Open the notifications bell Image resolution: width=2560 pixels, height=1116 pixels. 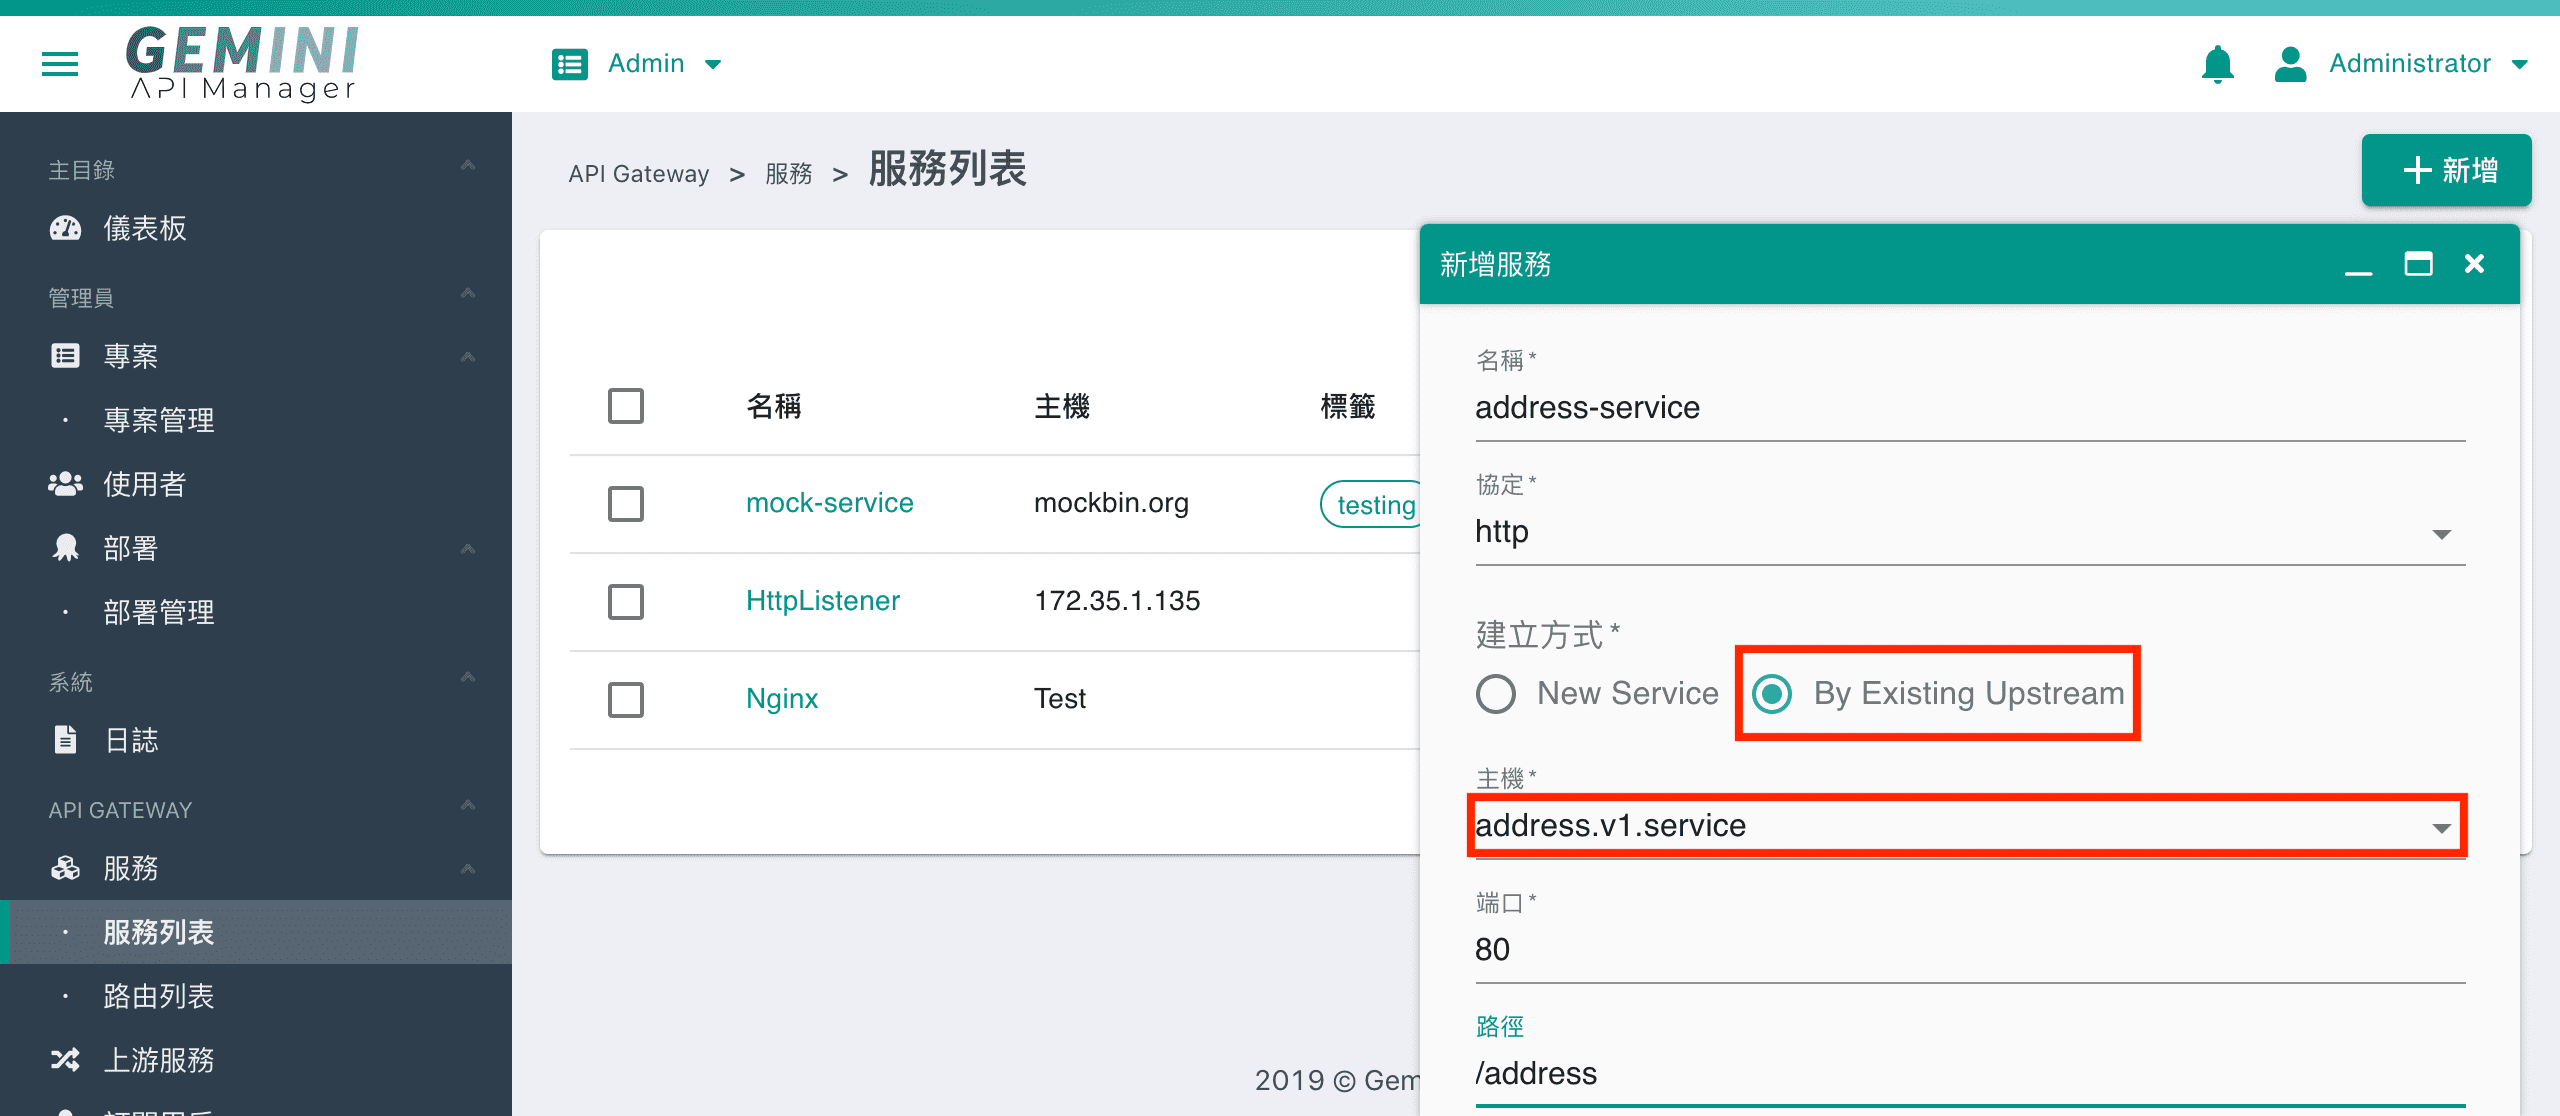2217,64
